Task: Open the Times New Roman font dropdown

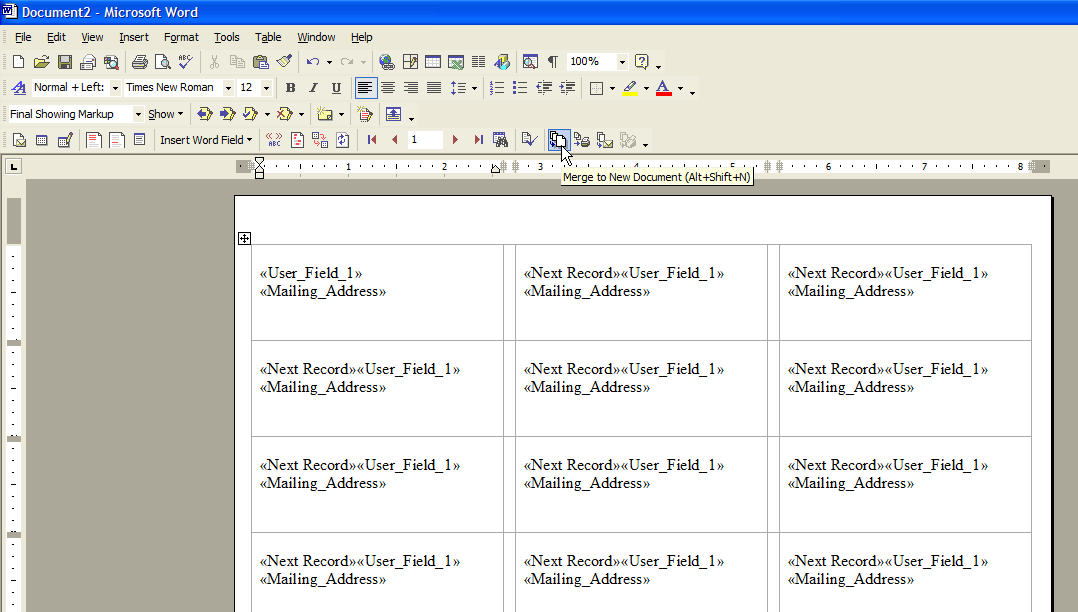Action: pyautogui.click(x=228, y=88)
